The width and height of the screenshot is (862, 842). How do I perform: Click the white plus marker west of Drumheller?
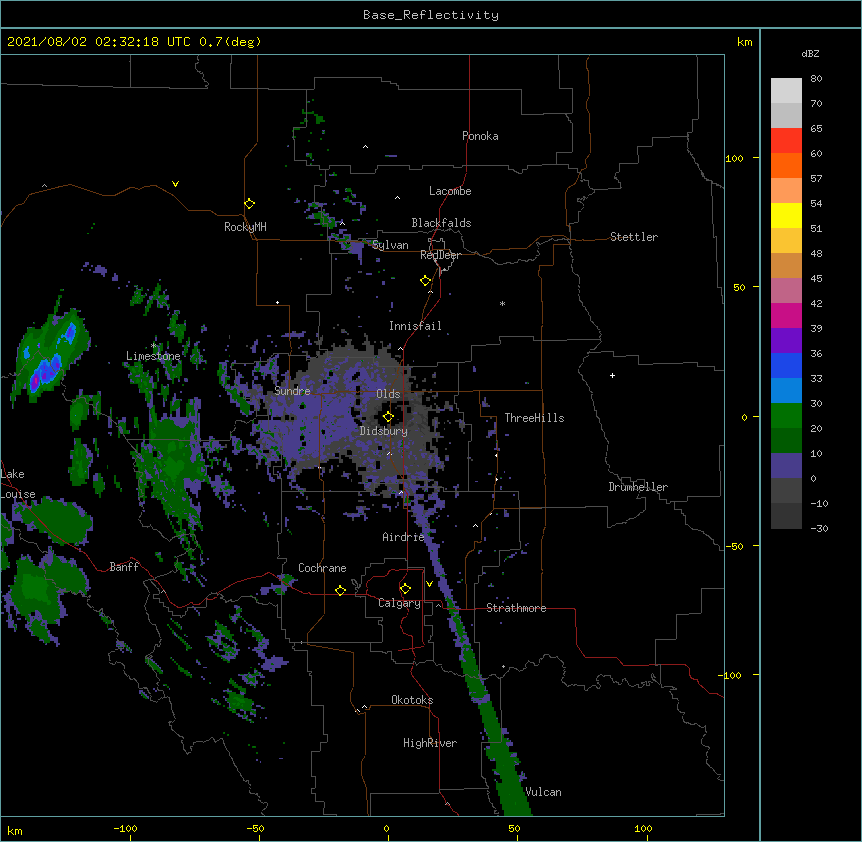pos(612,375)
